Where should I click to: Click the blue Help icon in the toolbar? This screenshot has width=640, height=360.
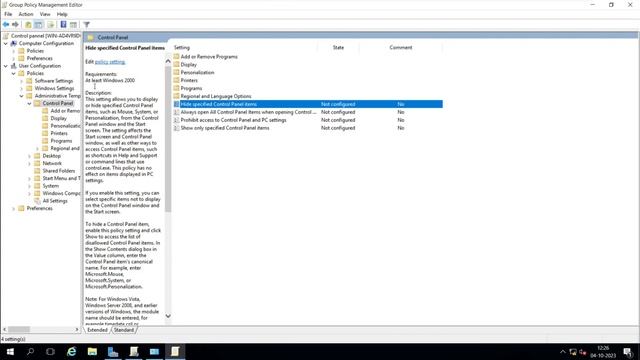tap(63, 25)
